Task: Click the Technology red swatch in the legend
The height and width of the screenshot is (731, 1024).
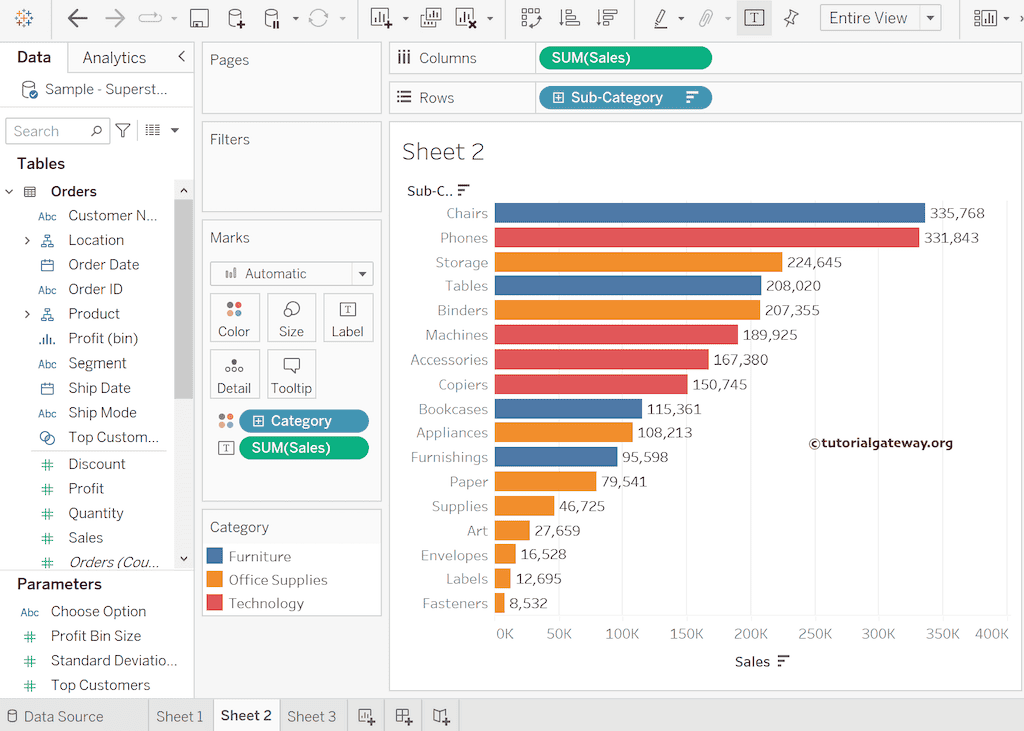Action: [x=214, y=603]
